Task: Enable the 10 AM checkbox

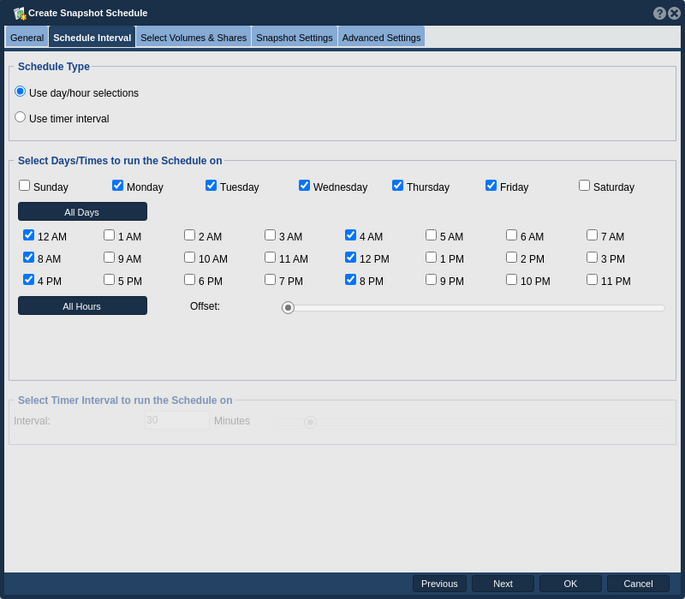Action: coord(190,257)
